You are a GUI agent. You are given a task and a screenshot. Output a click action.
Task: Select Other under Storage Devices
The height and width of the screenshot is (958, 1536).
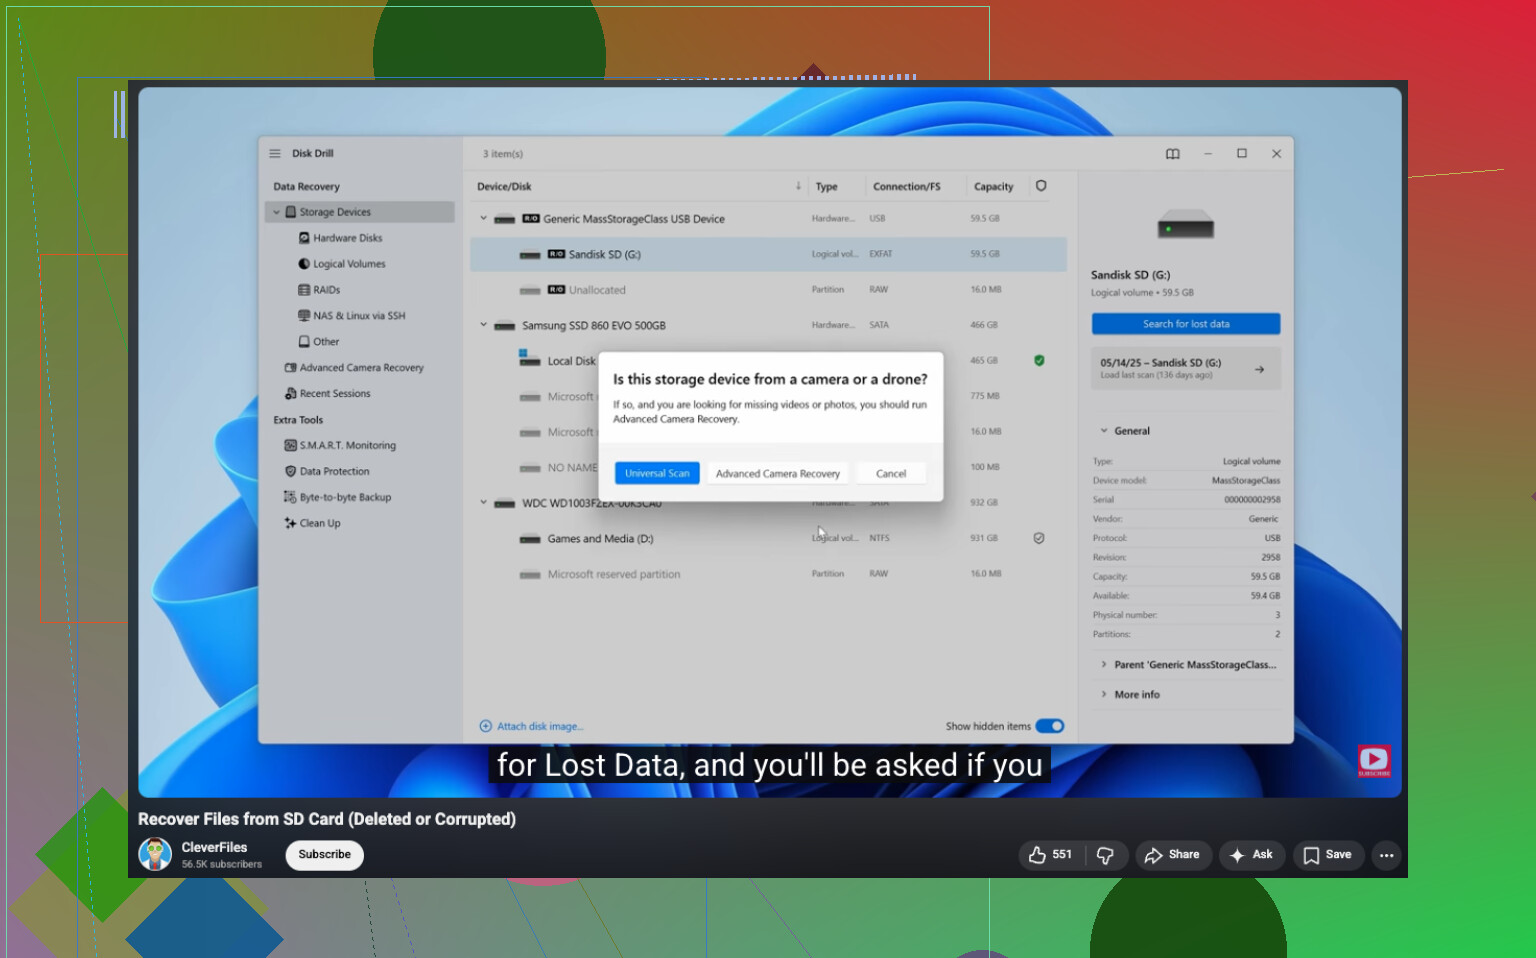pos(318,342)
